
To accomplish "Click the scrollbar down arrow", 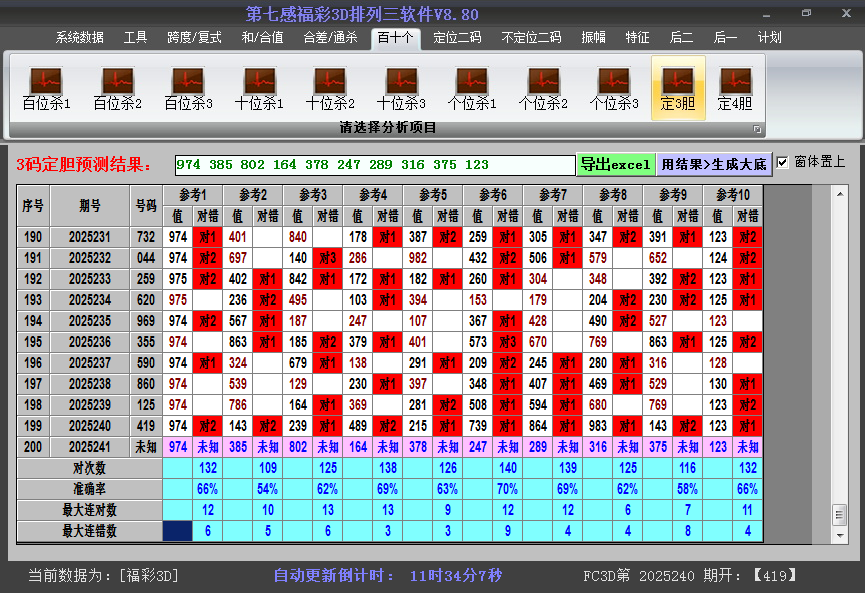I will pos(840,535).
